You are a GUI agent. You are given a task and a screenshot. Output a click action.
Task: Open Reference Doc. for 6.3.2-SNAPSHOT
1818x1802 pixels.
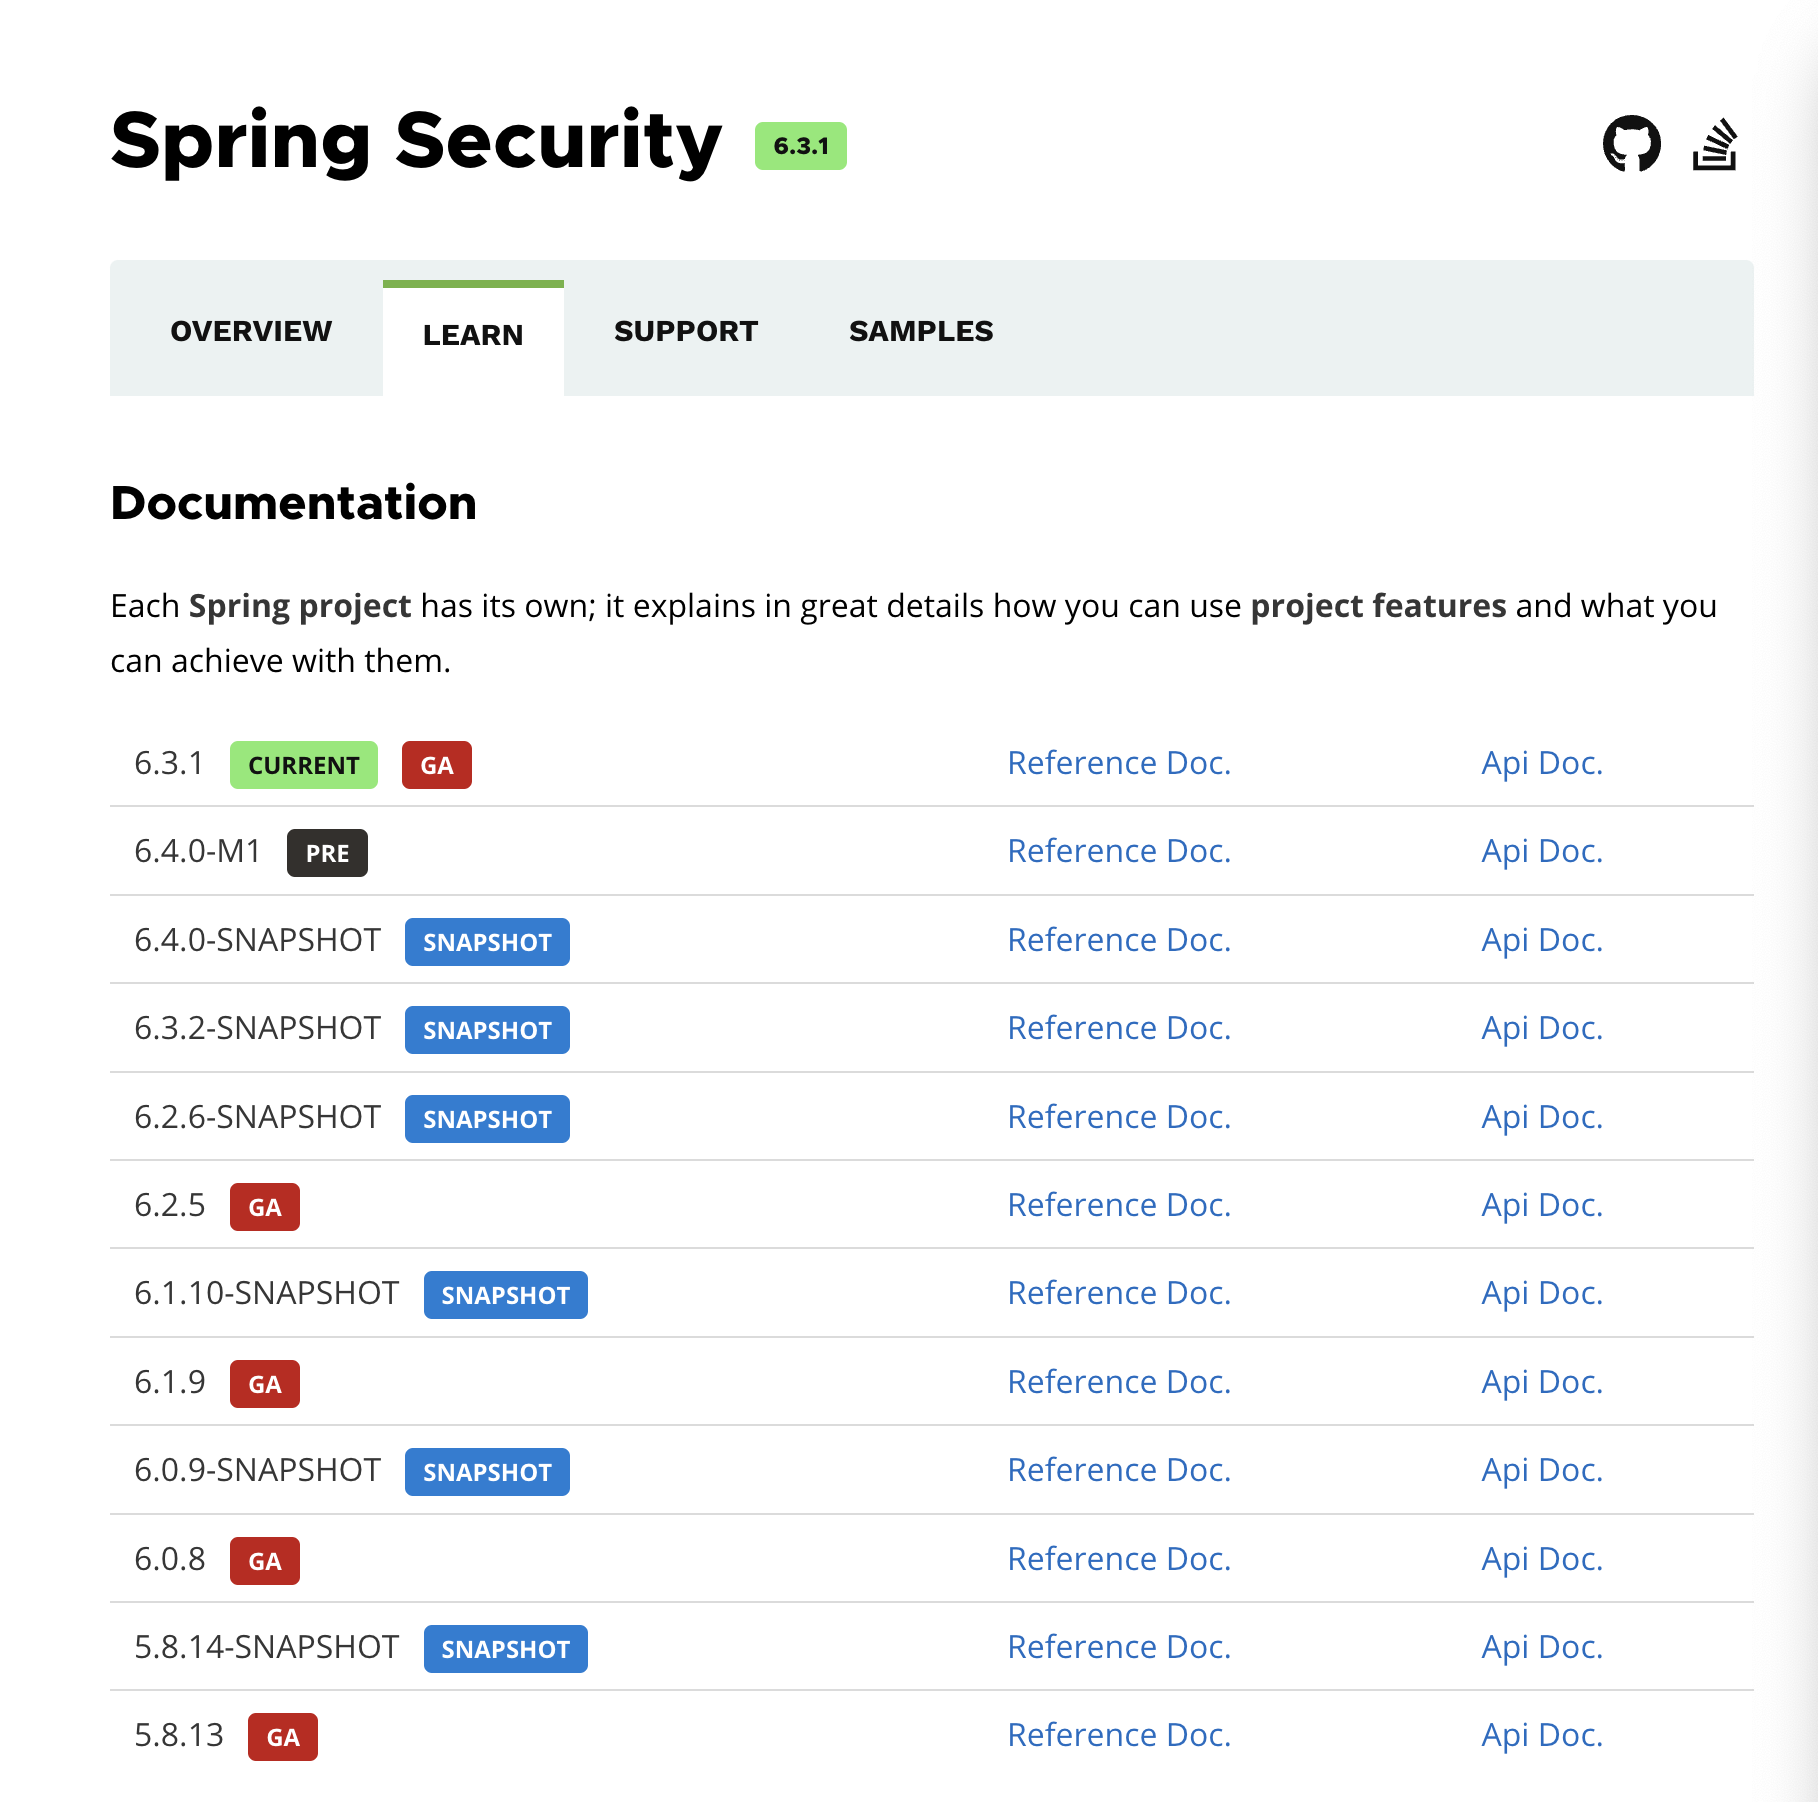1119,1028
